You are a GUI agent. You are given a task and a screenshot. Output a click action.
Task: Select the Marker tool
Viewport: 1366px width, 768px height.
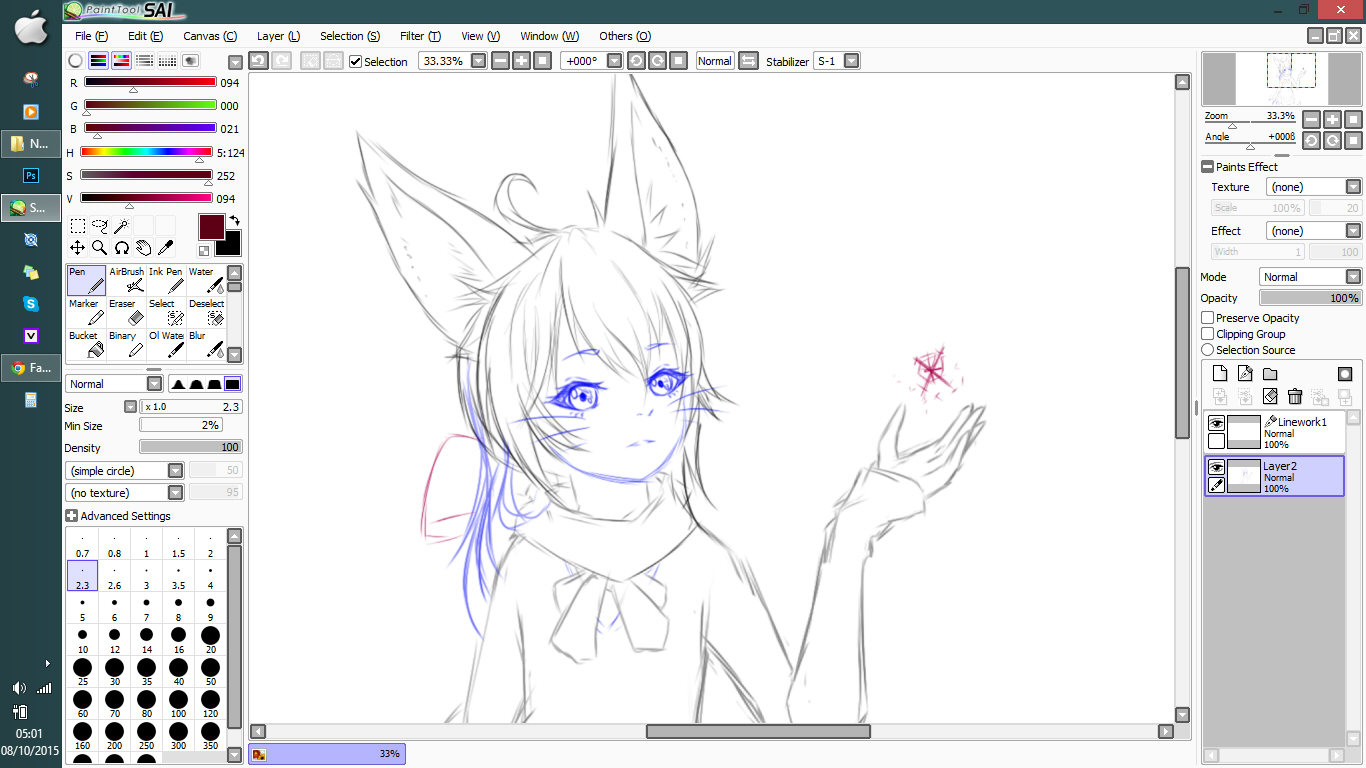[86, 312]
